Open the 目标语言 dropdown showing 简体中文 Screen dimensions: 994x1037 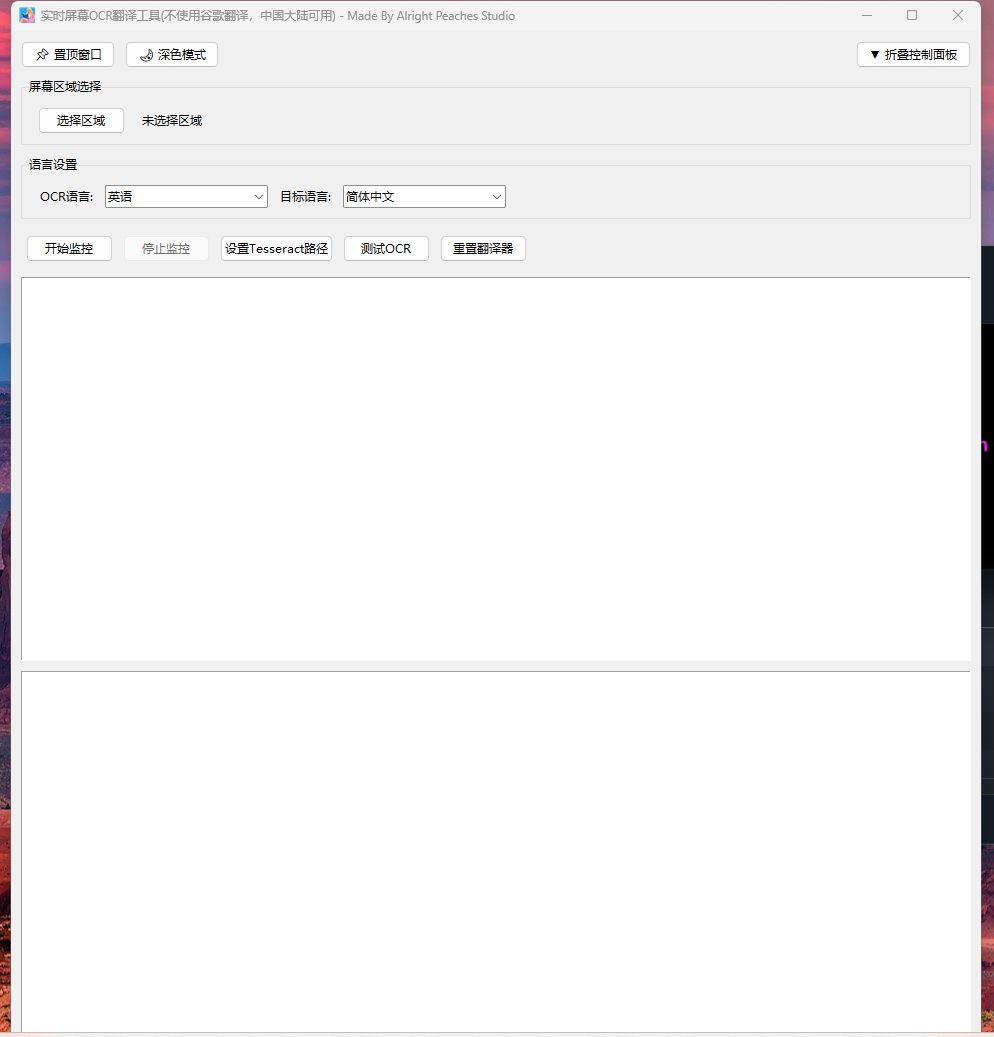425,196
